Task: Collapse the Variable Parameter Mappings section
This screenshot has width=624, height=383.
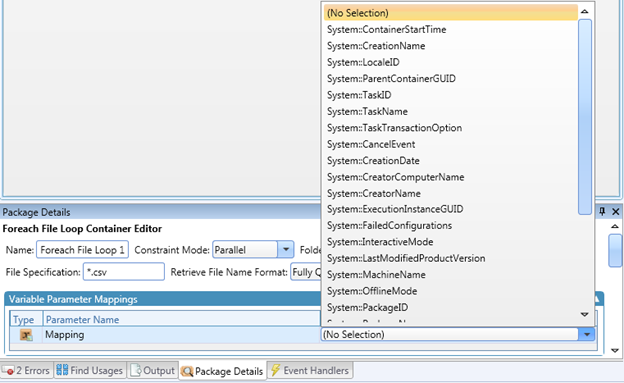Action: (x=598, y=299)
